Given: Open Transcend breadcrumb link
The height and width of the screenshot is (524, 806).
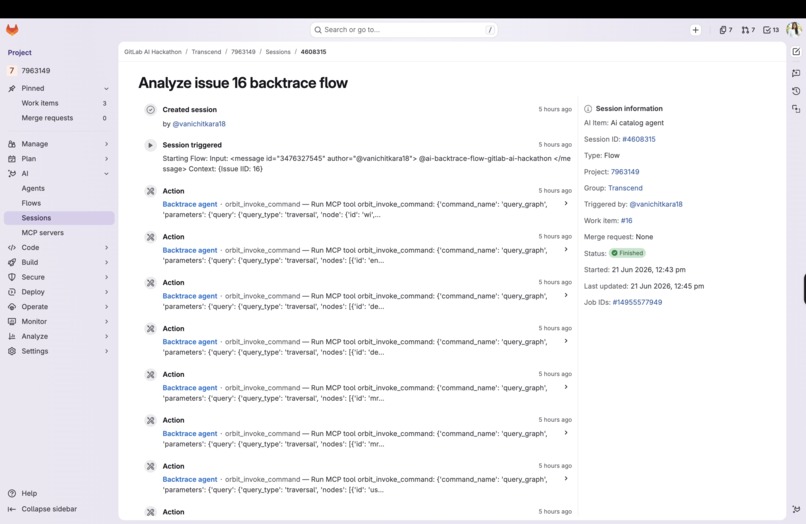Looking at the screenshot, I should [206, 52].
